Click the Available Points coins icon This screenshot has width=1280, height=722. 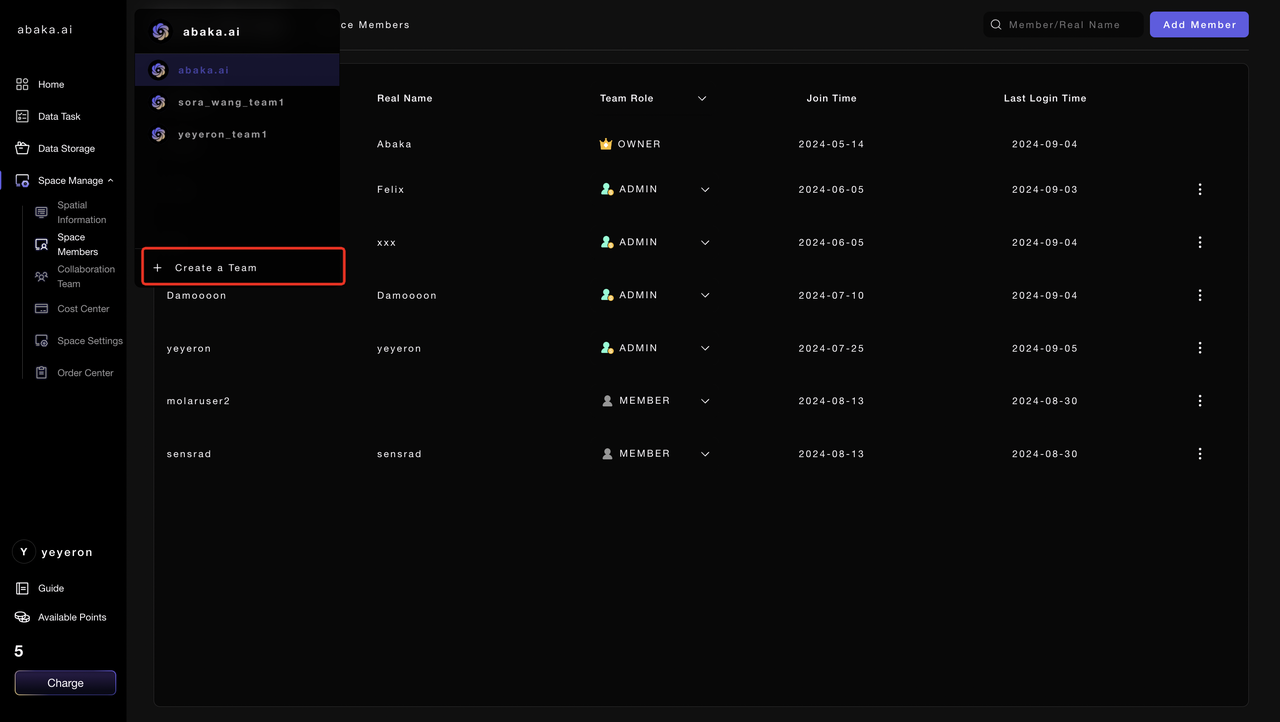tap(22, 618)
